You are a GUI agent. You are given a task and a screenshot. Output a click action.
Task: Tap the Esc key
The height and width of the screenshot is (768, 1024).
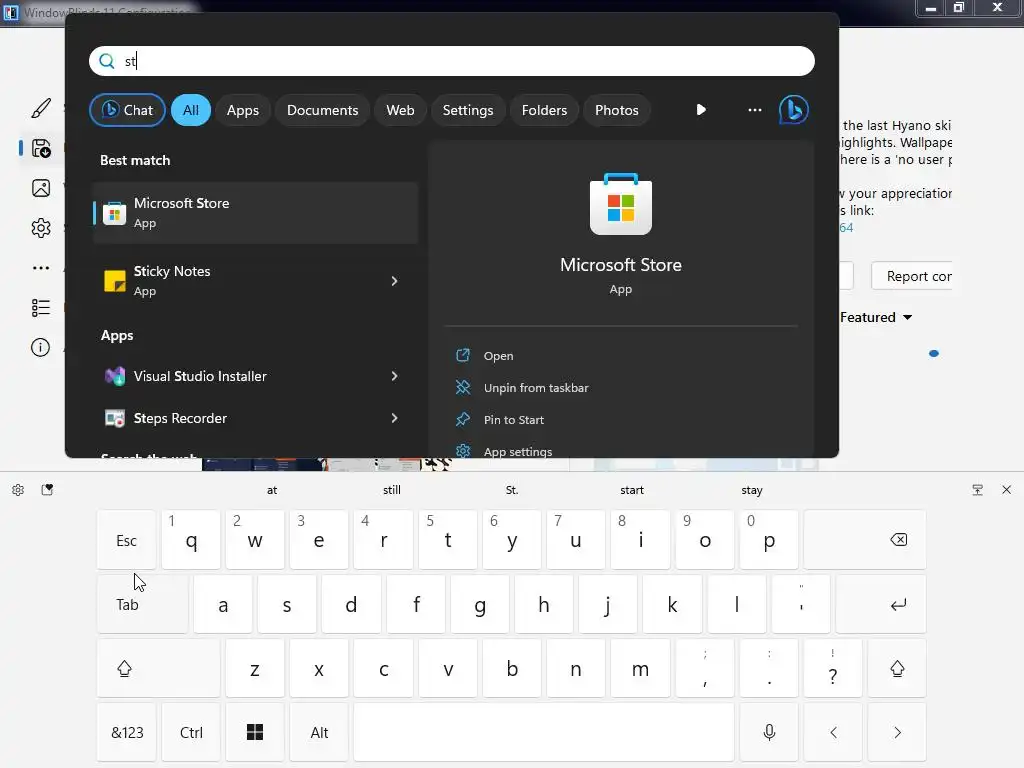pyautogui.click(x=127, y=539)
